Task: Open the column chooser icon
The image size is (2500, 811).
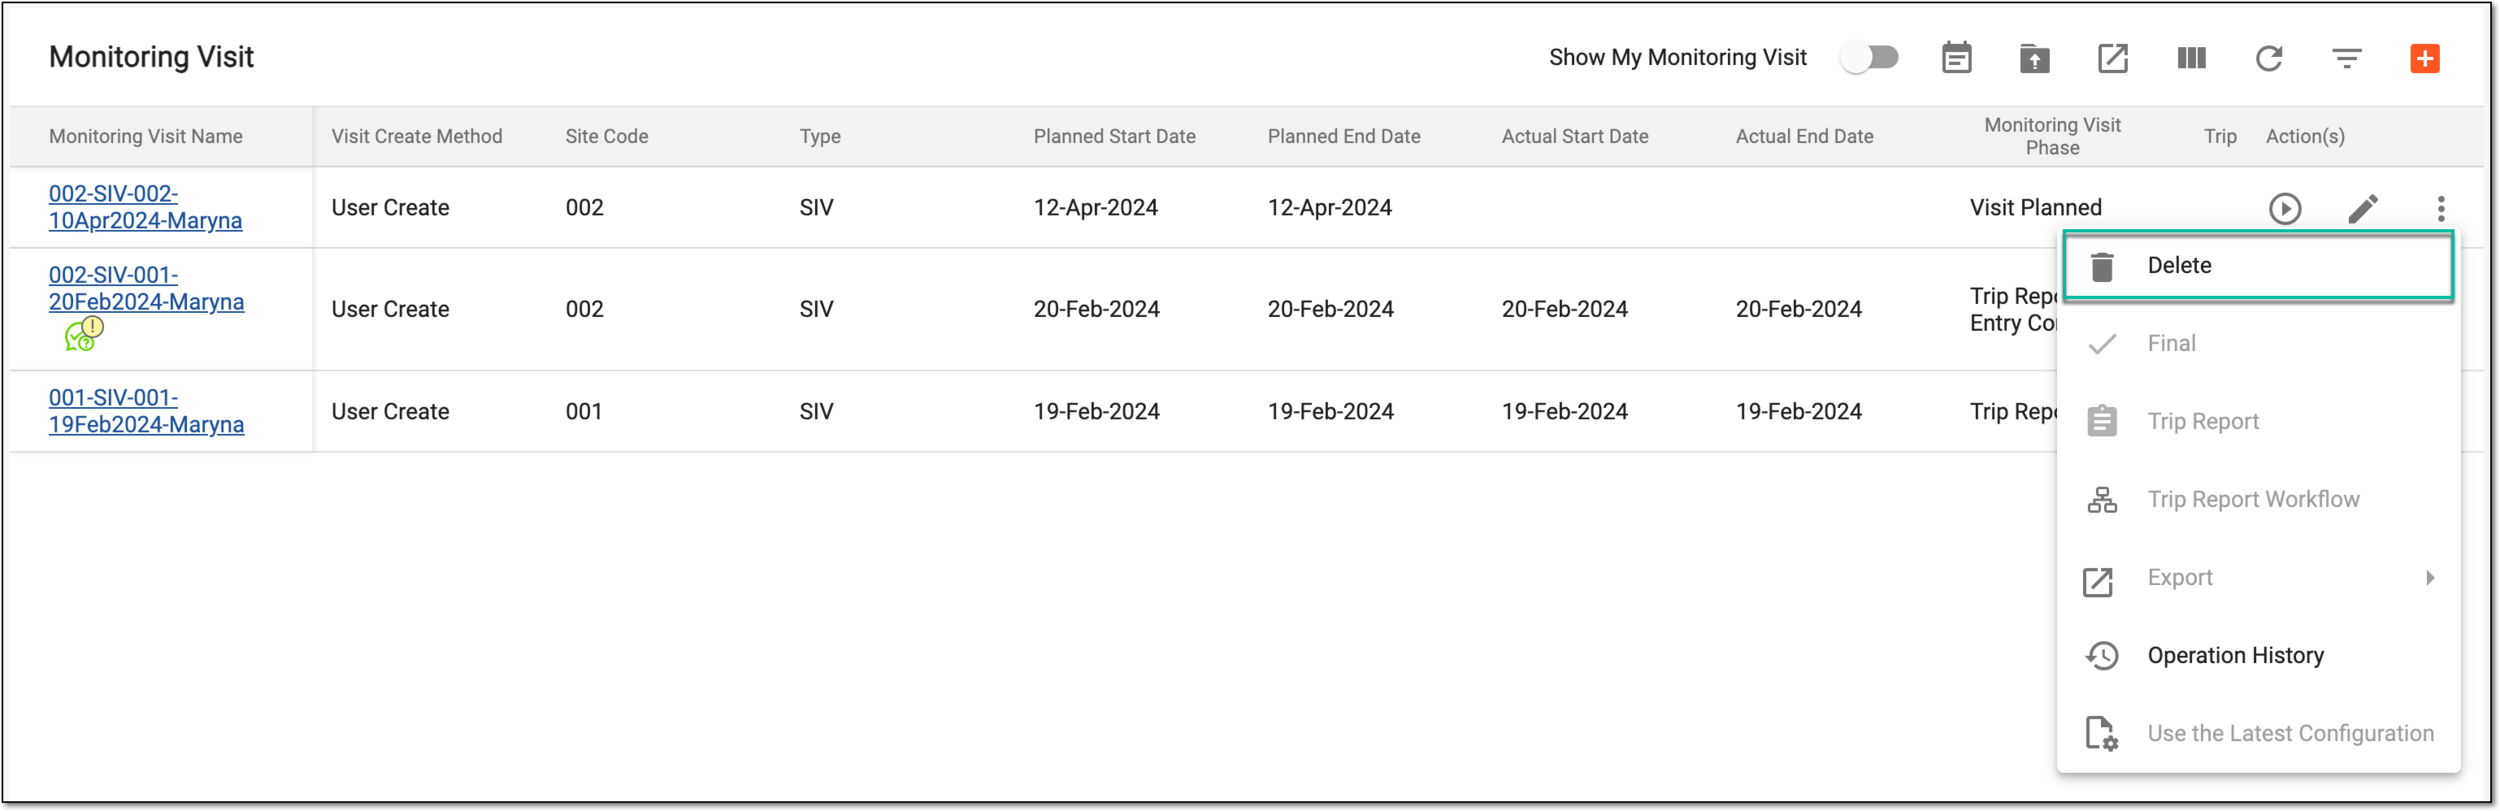Action: click(x=2191, y=58)
